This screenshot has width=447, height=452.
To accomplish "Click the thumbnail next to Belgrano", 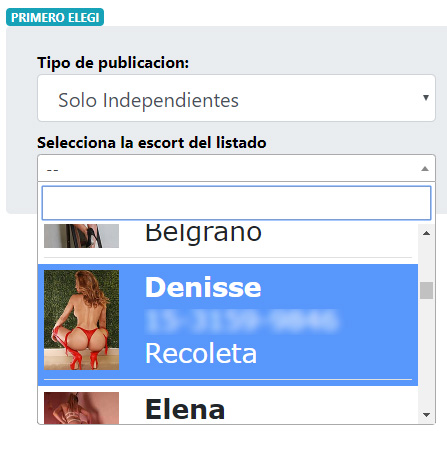I will point(81,236).
